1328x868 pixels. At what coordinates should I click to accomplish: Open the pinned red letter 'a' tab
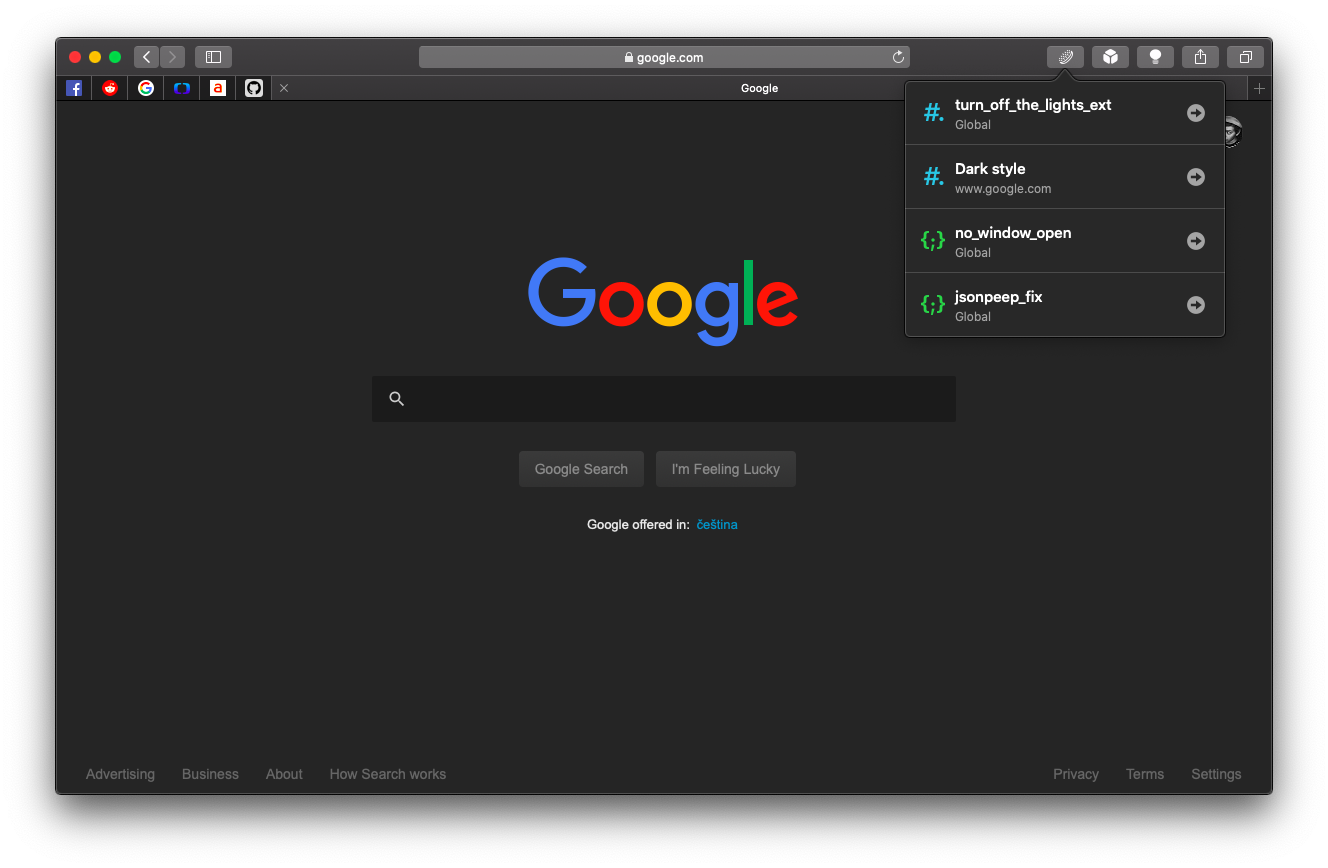[x=218, y=88]
